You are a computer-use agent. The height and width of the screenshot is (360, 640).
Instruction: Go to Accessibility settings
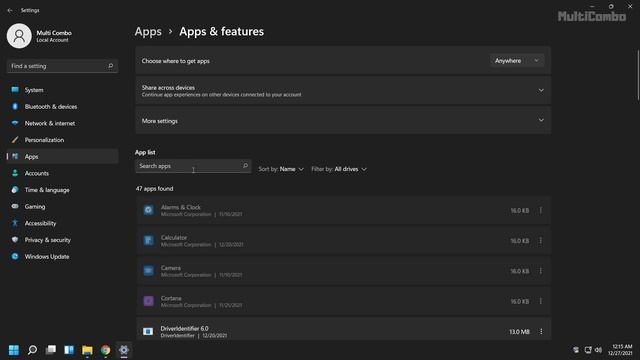click(62, 223)
